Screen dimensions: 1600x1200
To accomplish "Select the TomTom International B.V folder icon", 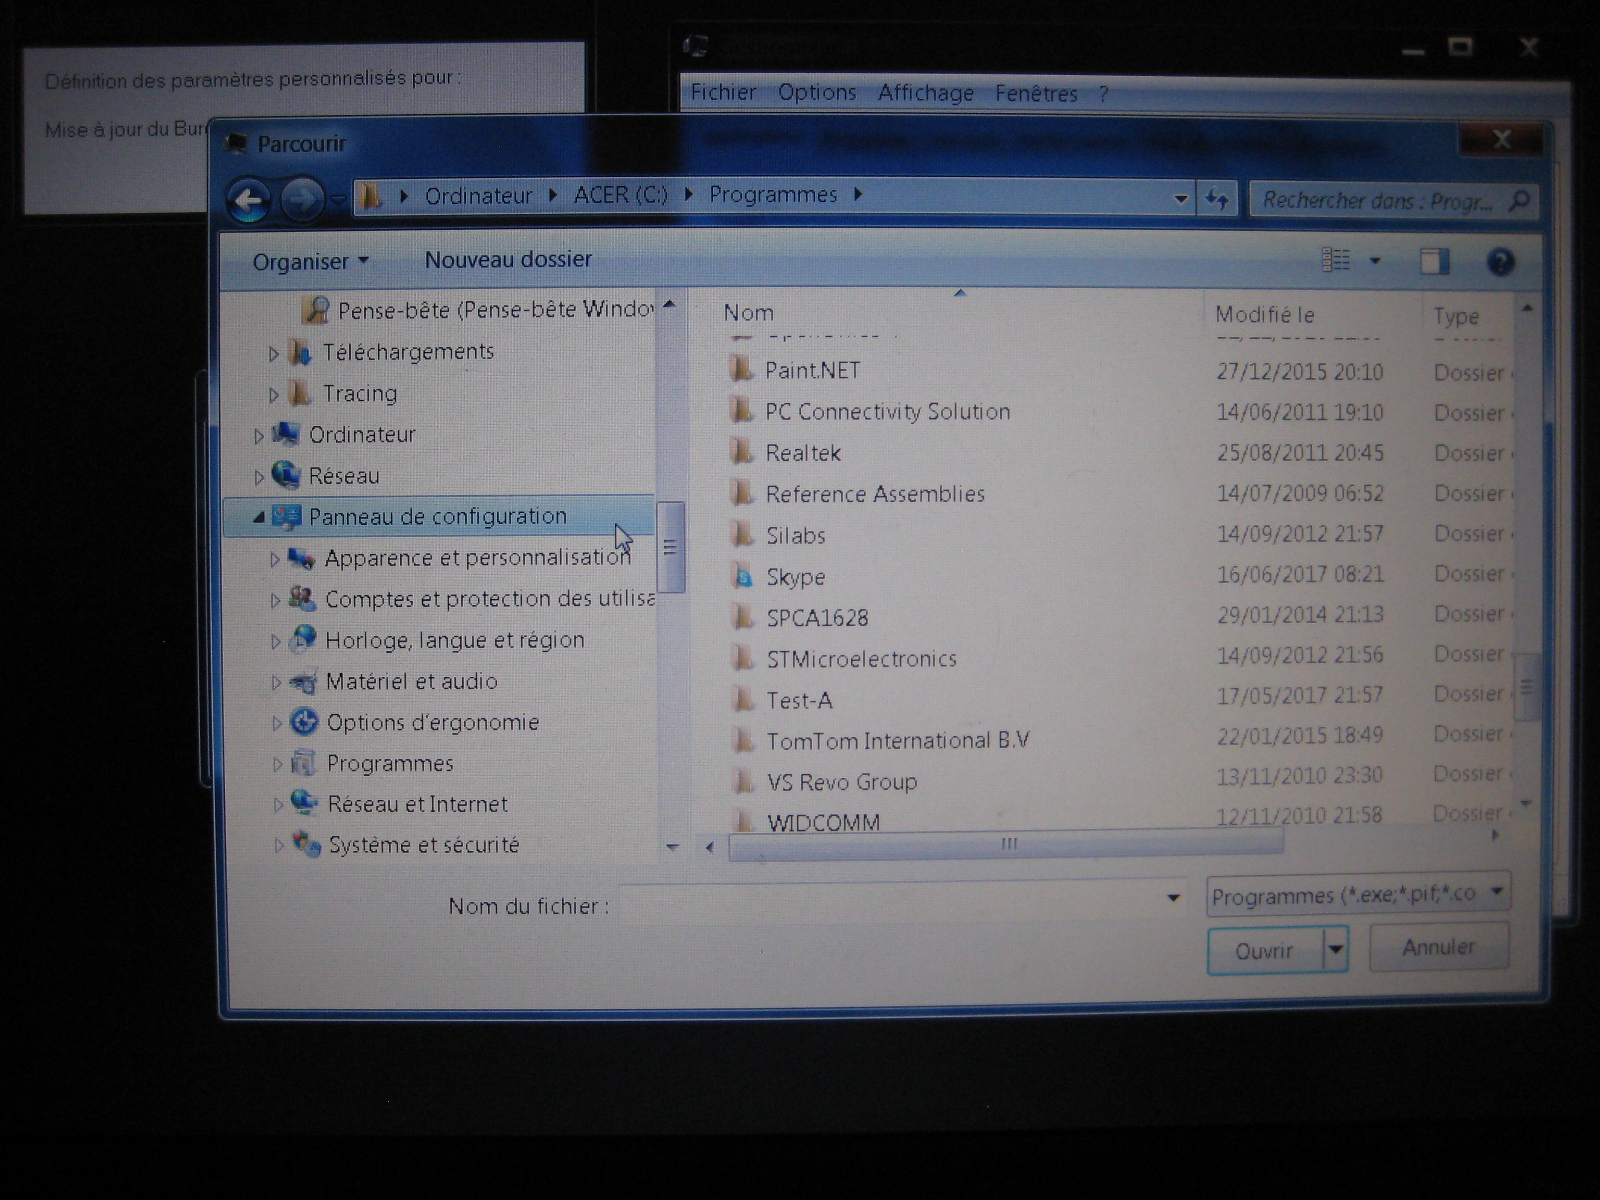I will click(742, 740).
